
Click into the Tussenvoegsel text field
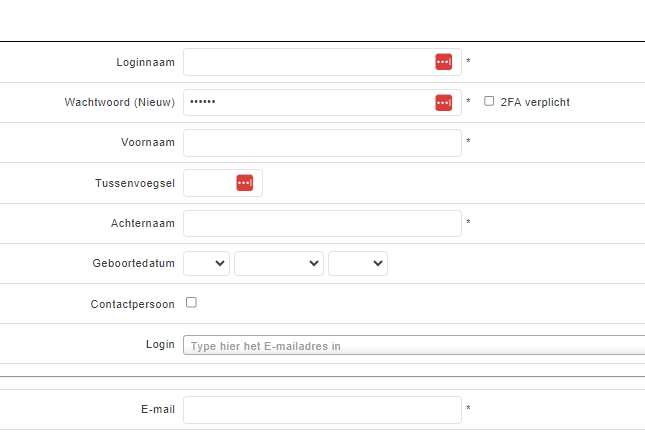click(x=208, y=183)
